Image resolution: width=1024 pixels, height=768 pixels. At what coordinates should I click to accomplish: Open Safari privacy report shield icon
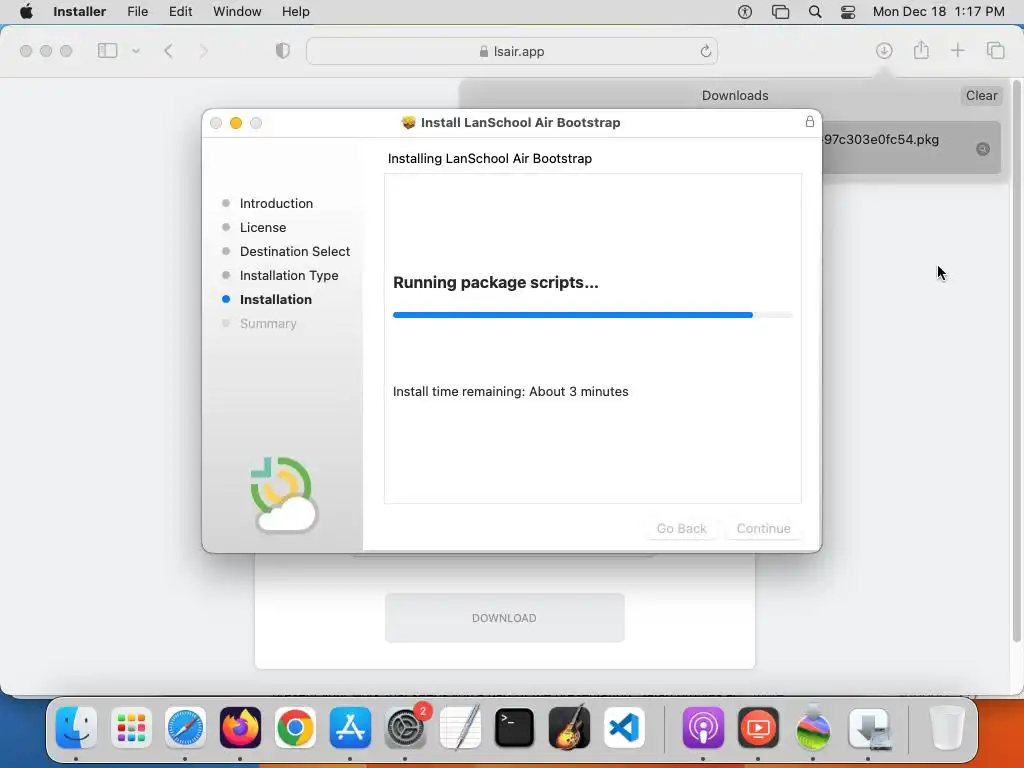(x=282, y=51)
